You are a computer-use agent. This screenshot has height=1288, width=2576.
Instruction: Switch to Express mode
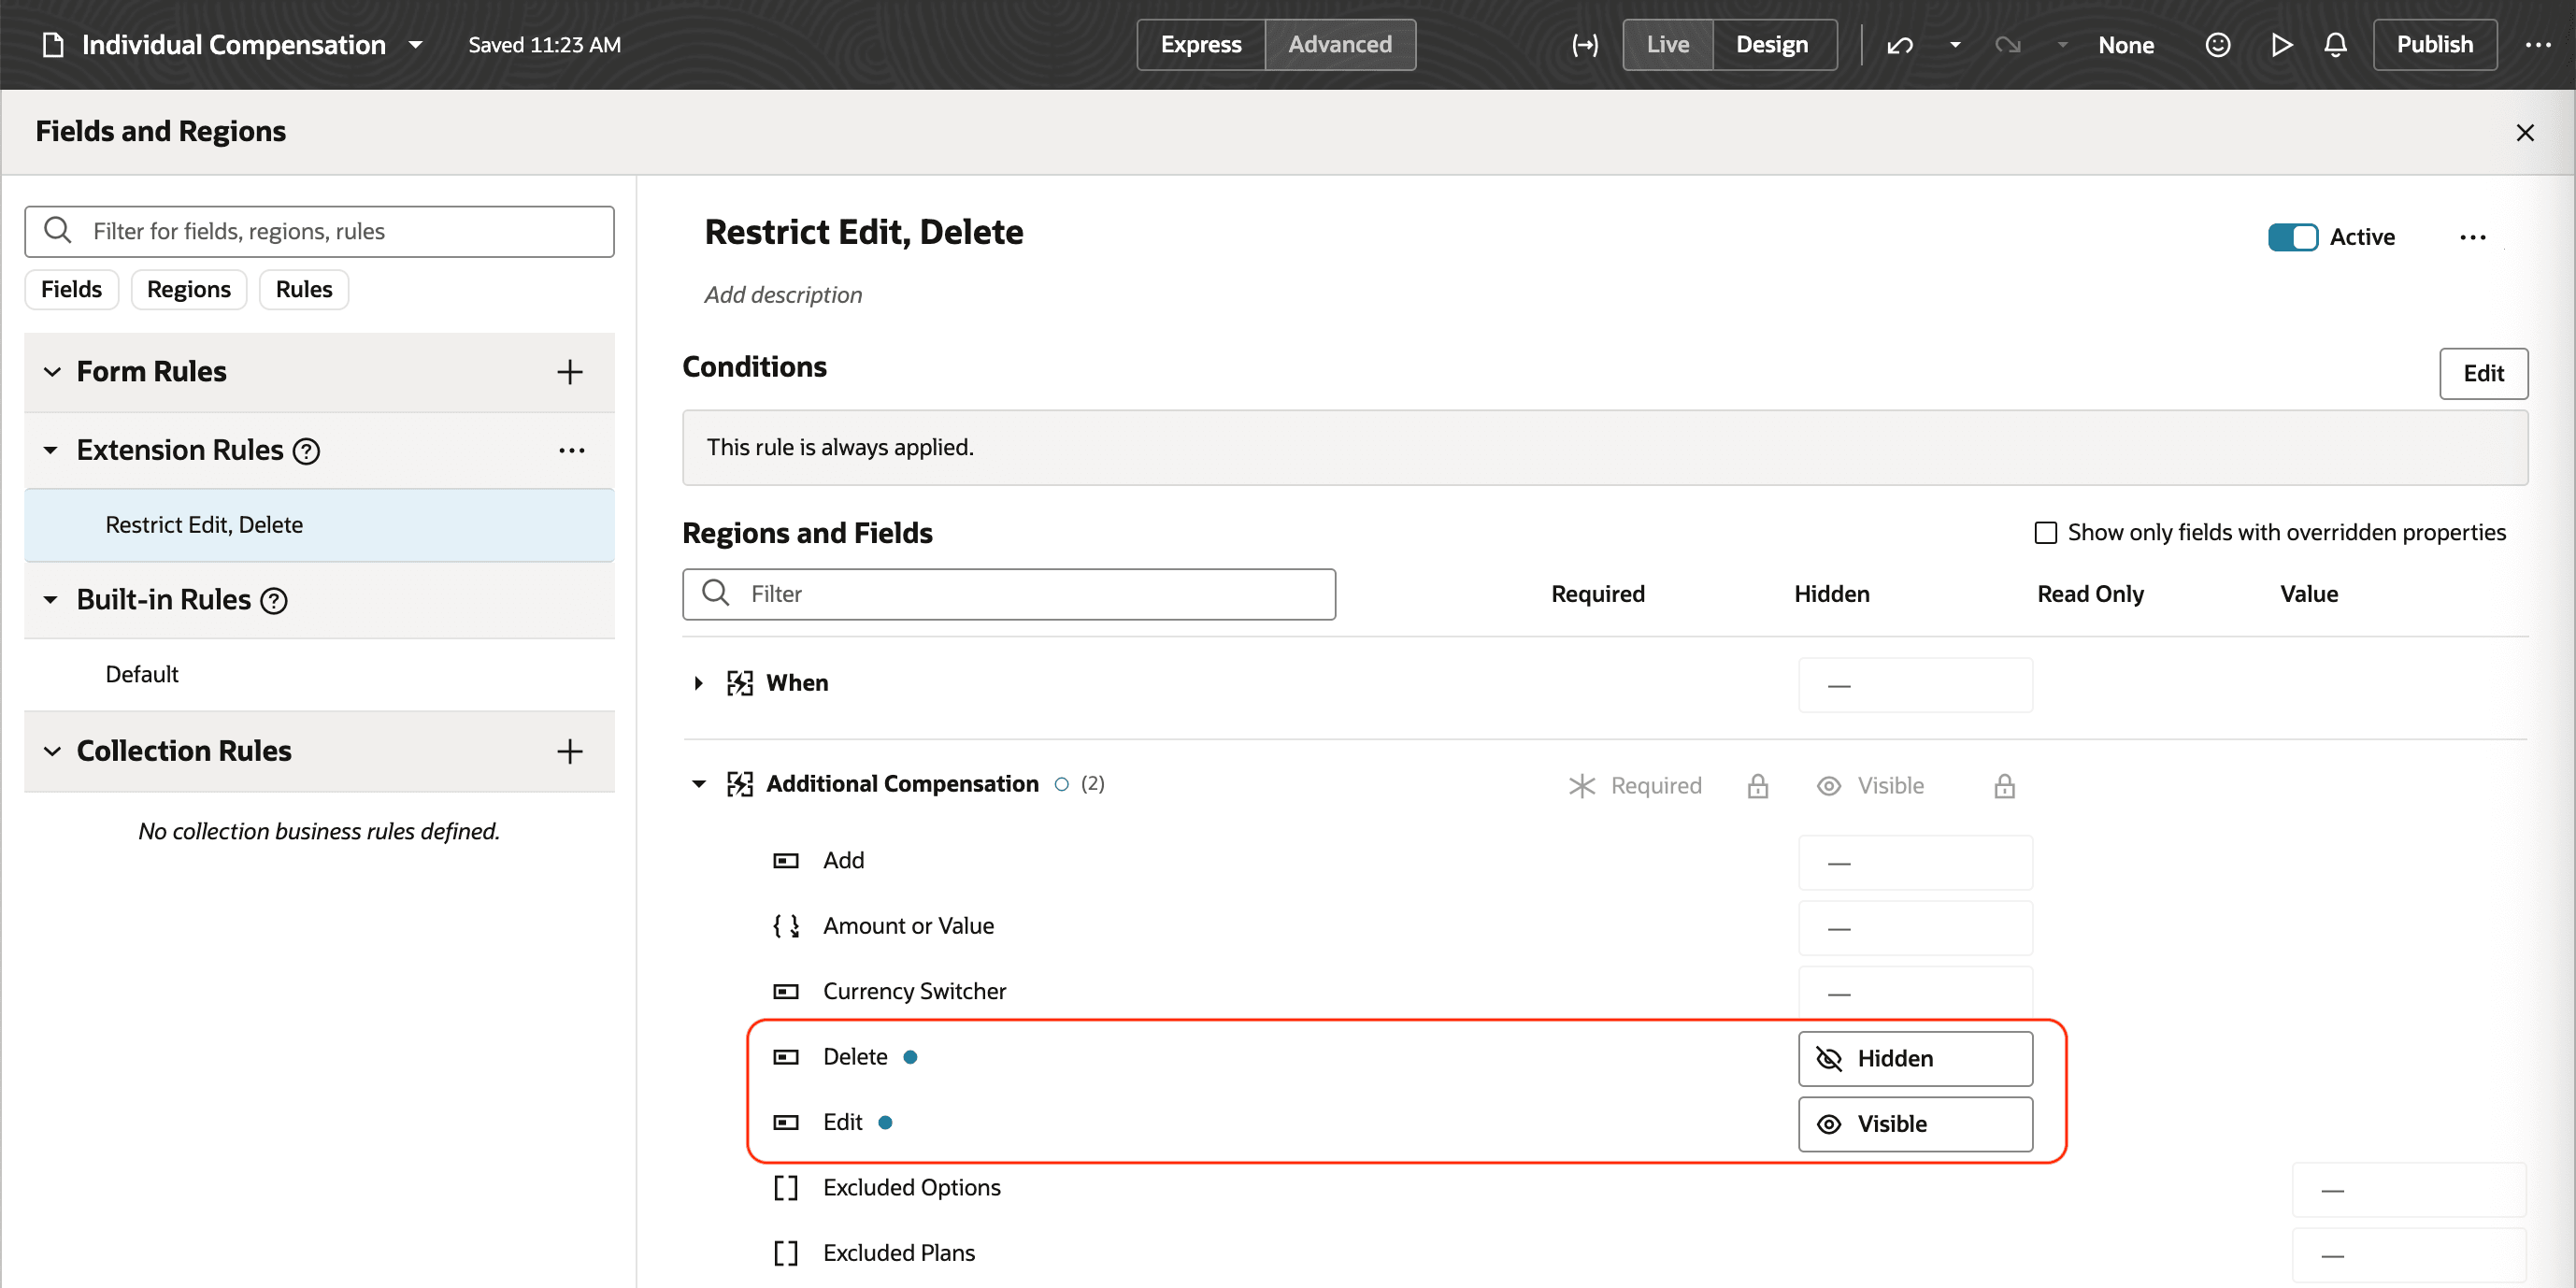pyautogui.click(x=1201, y=44)
